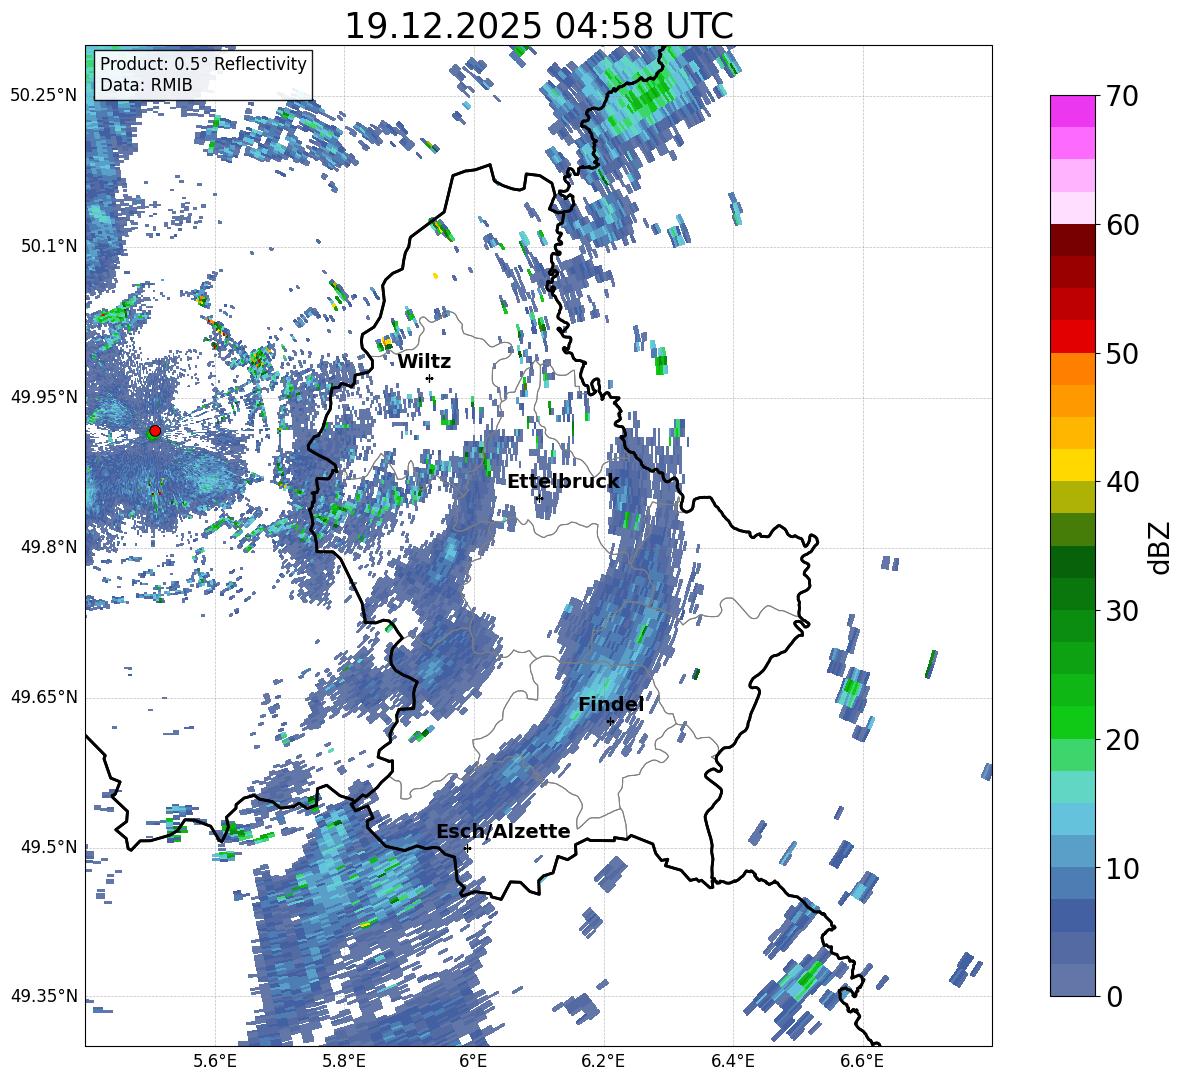Click the 49.65°N latitude label
The image size is (1184, 1081).
pyautogui.click(x=44, y=697)
